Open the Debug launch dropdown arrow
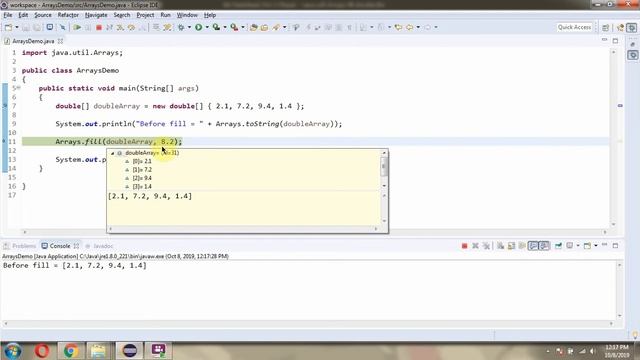Image resolution: width=640 pixels, height=360 pixels. click(189, 27)
